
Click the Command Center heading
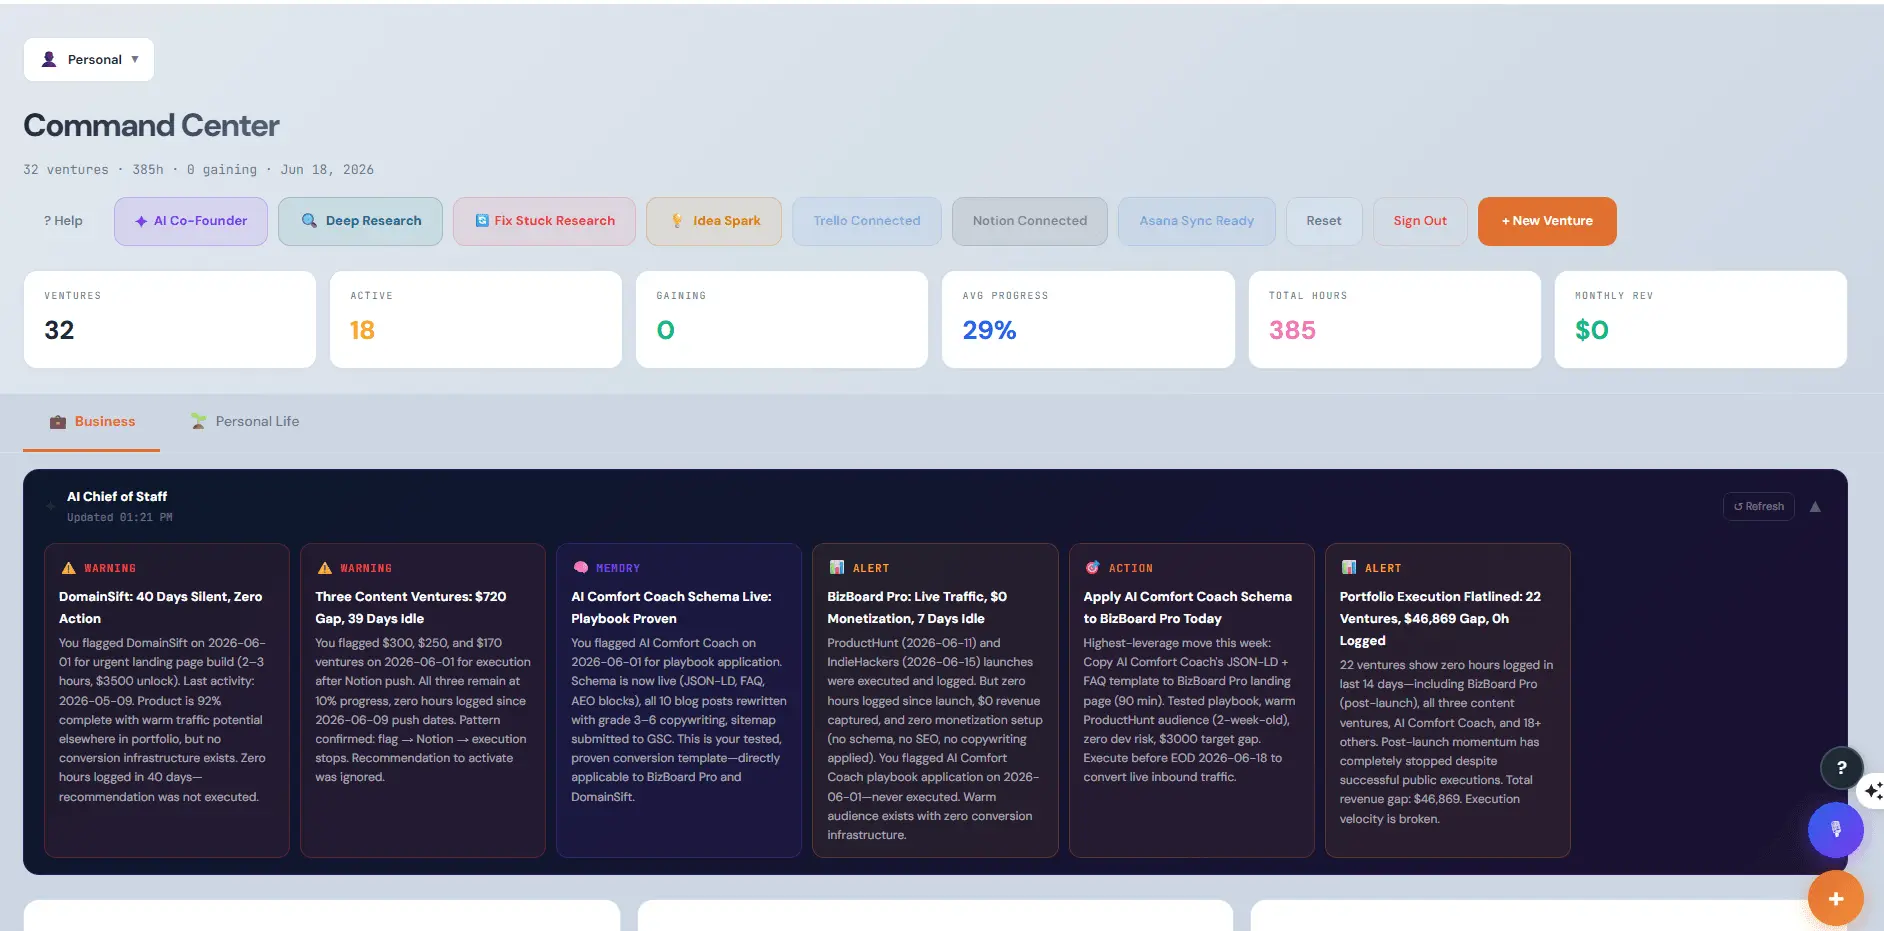[x=151, y=126]
